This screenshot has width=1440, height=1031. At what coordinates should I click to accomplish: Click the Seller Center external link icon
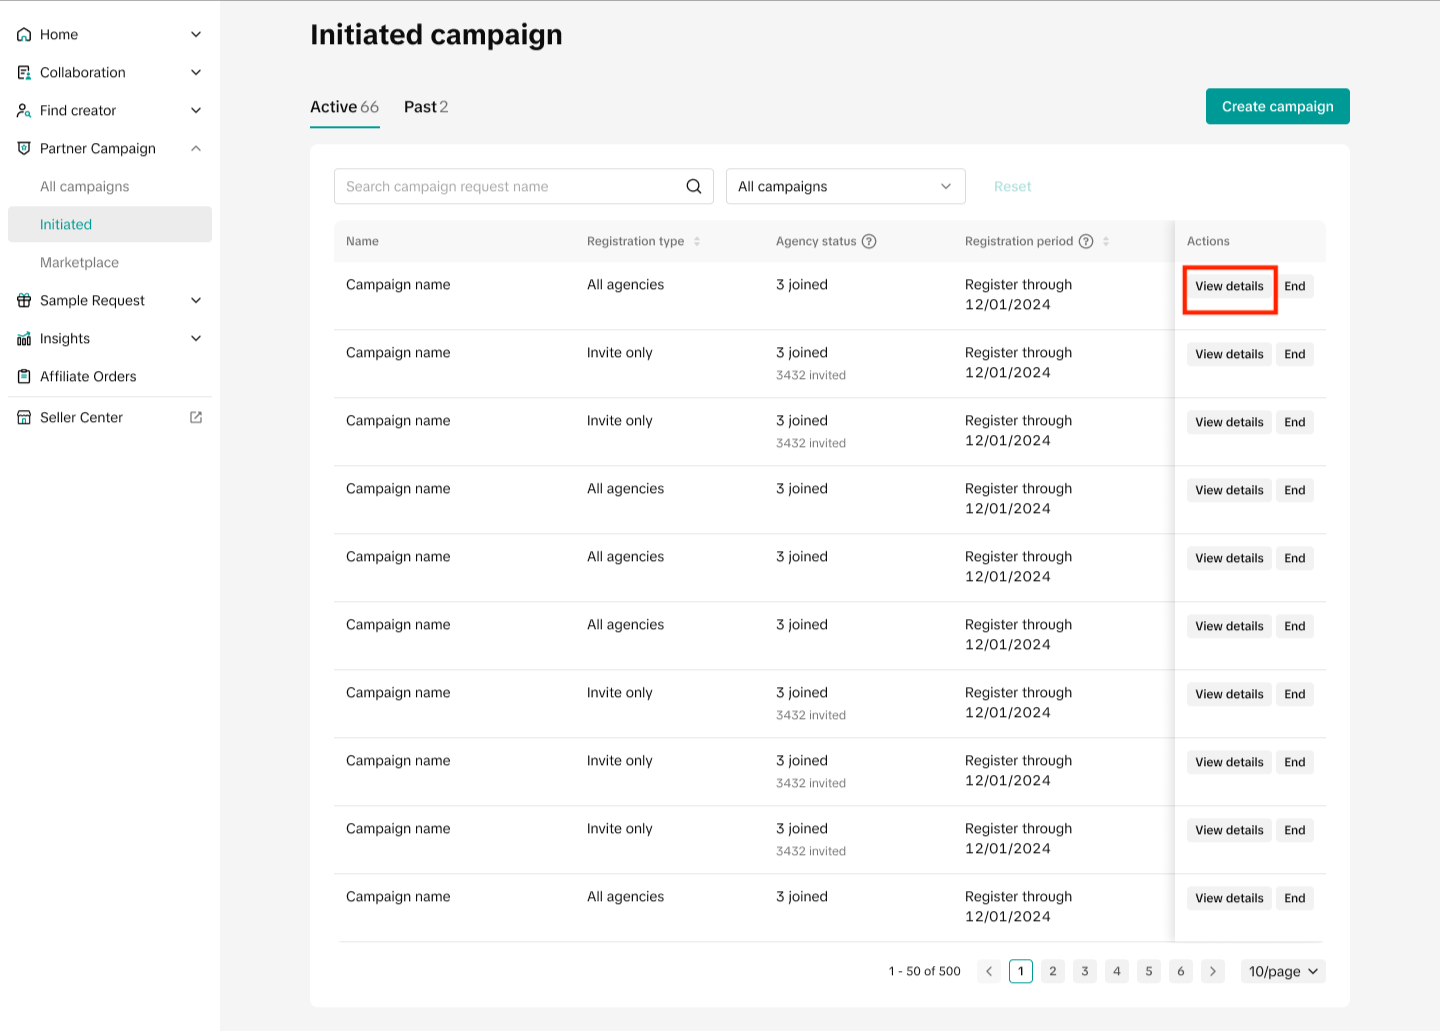pos(196,417)
